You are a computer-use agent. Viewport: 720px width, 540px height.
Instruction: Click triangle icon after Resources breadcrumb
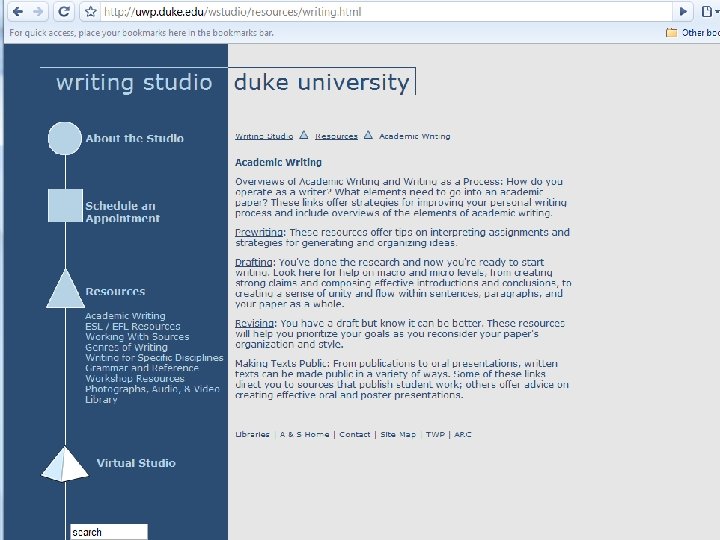click(368, 135)
